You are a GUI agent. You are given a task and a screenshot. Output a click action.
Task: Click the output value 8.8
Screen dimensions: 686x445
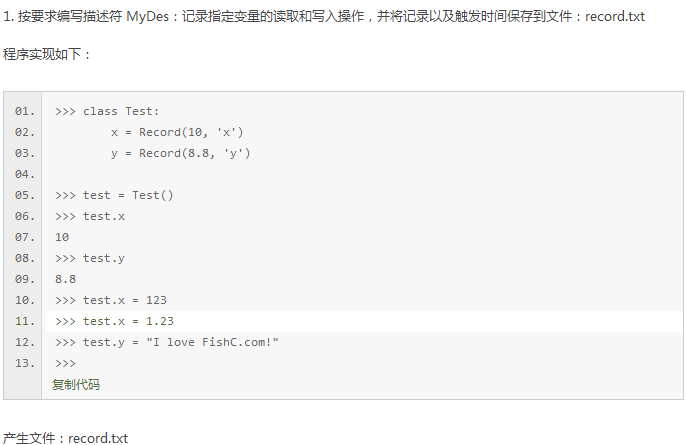tap(65, 279)
